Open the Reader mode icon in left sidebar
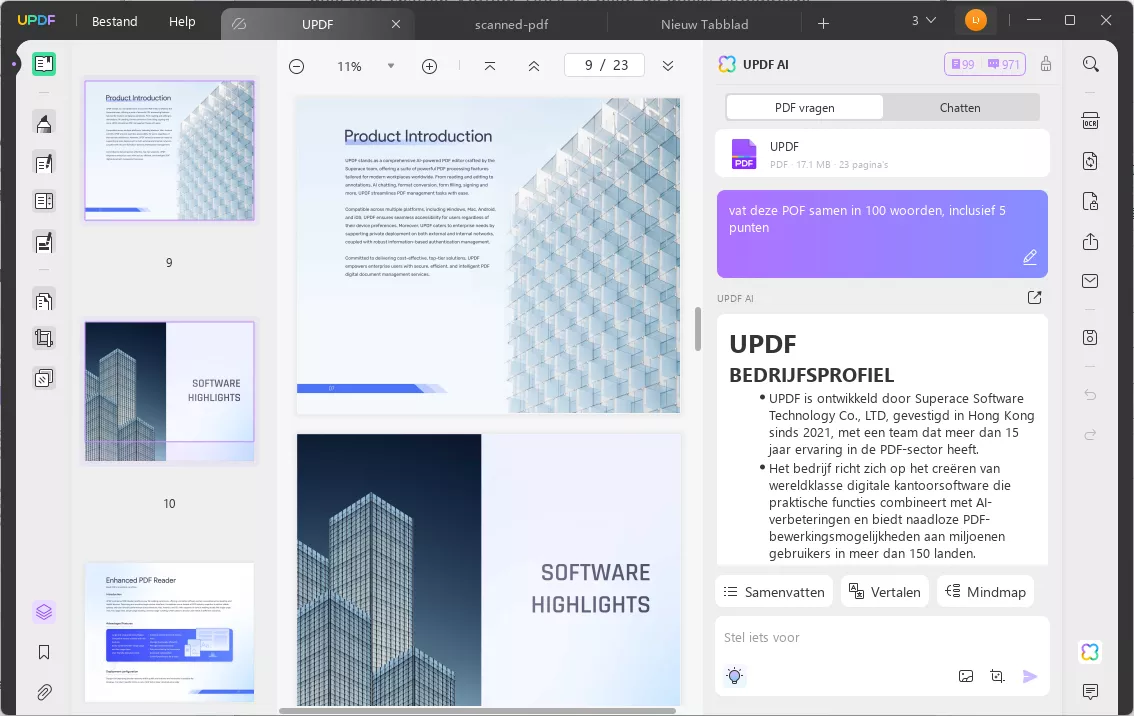 [x=44, y=64]
